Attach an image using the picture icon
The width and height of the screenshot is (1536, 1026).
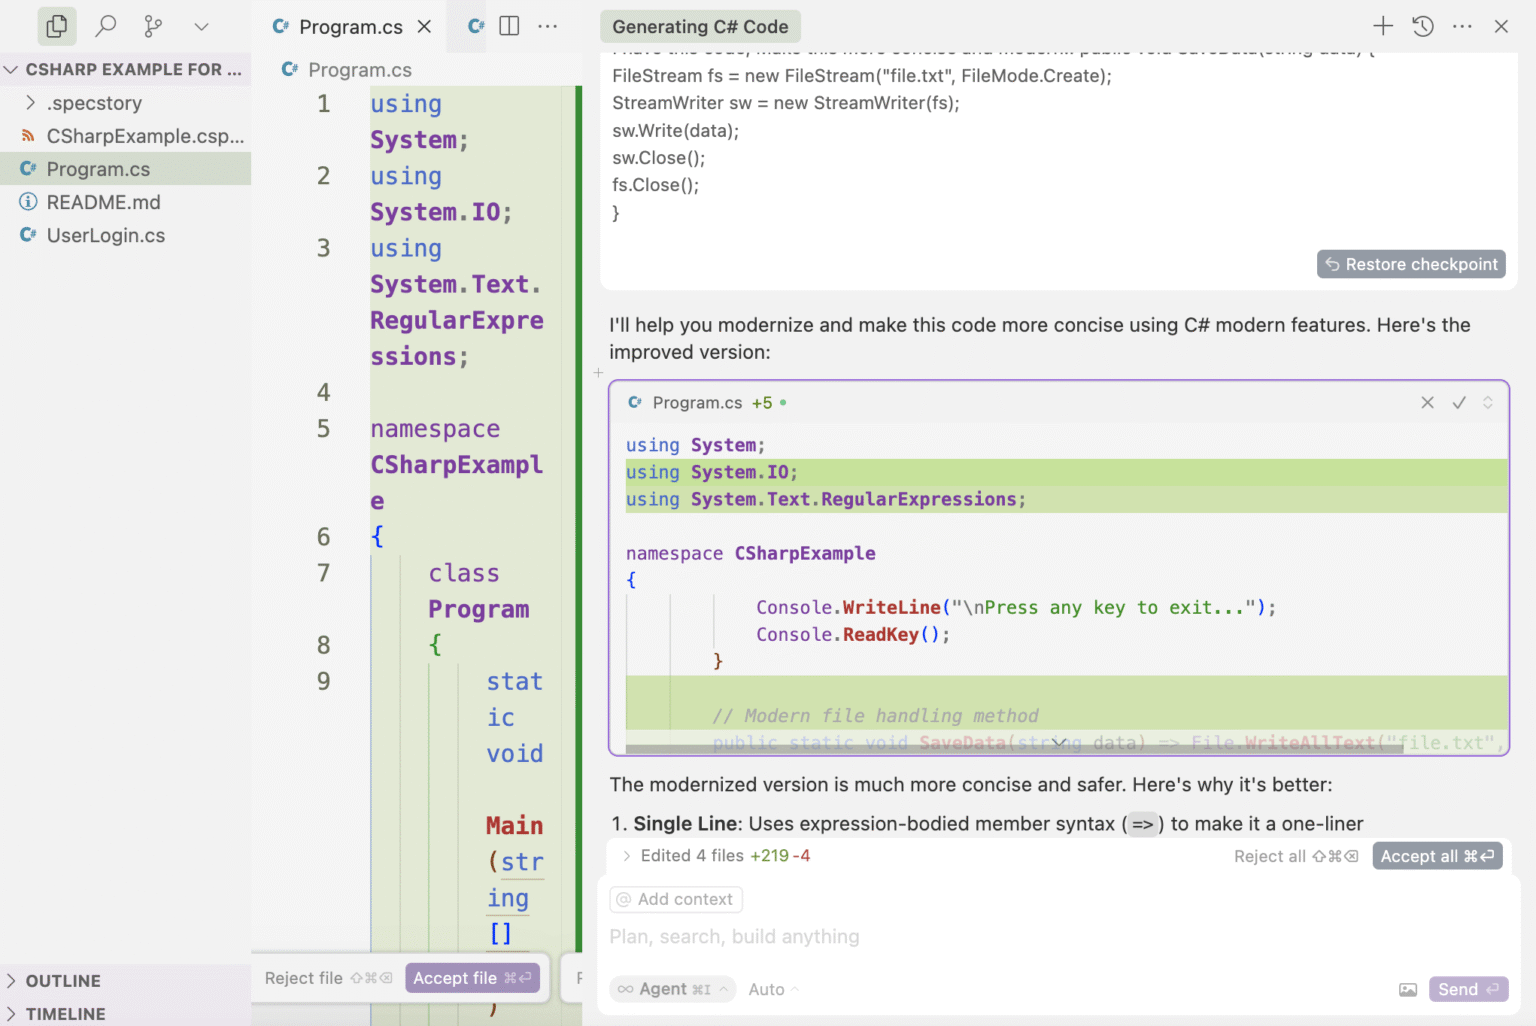point(1408,989)
